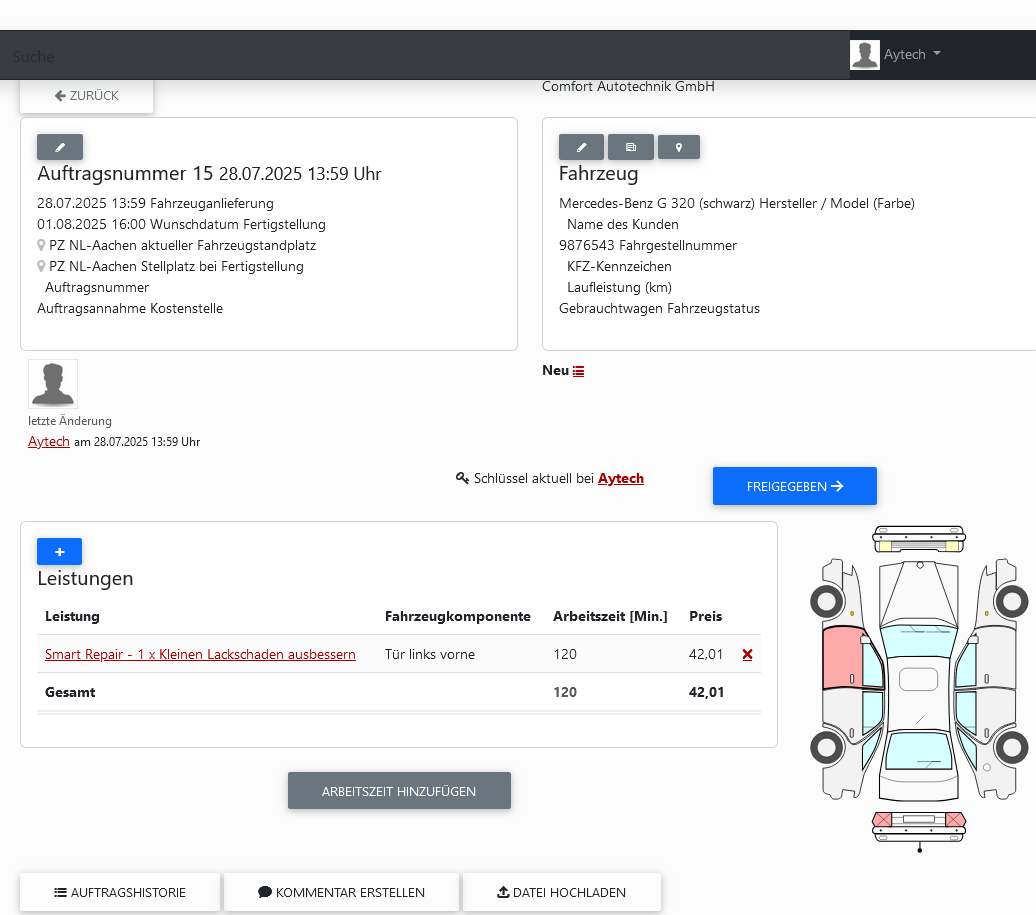1036x915 pixels.
Task: Open the Smart Repair service link
Action: [x=200, y=654]
